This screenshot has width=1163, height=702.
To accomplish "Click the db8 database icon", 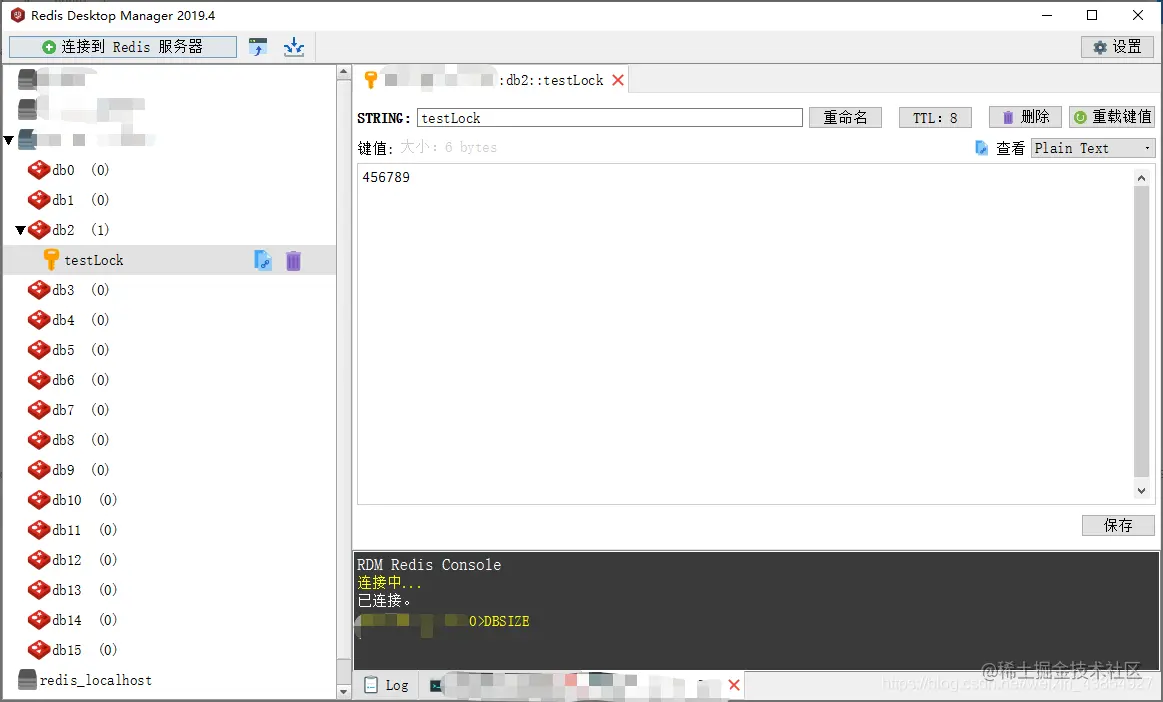I will [39, 440].
